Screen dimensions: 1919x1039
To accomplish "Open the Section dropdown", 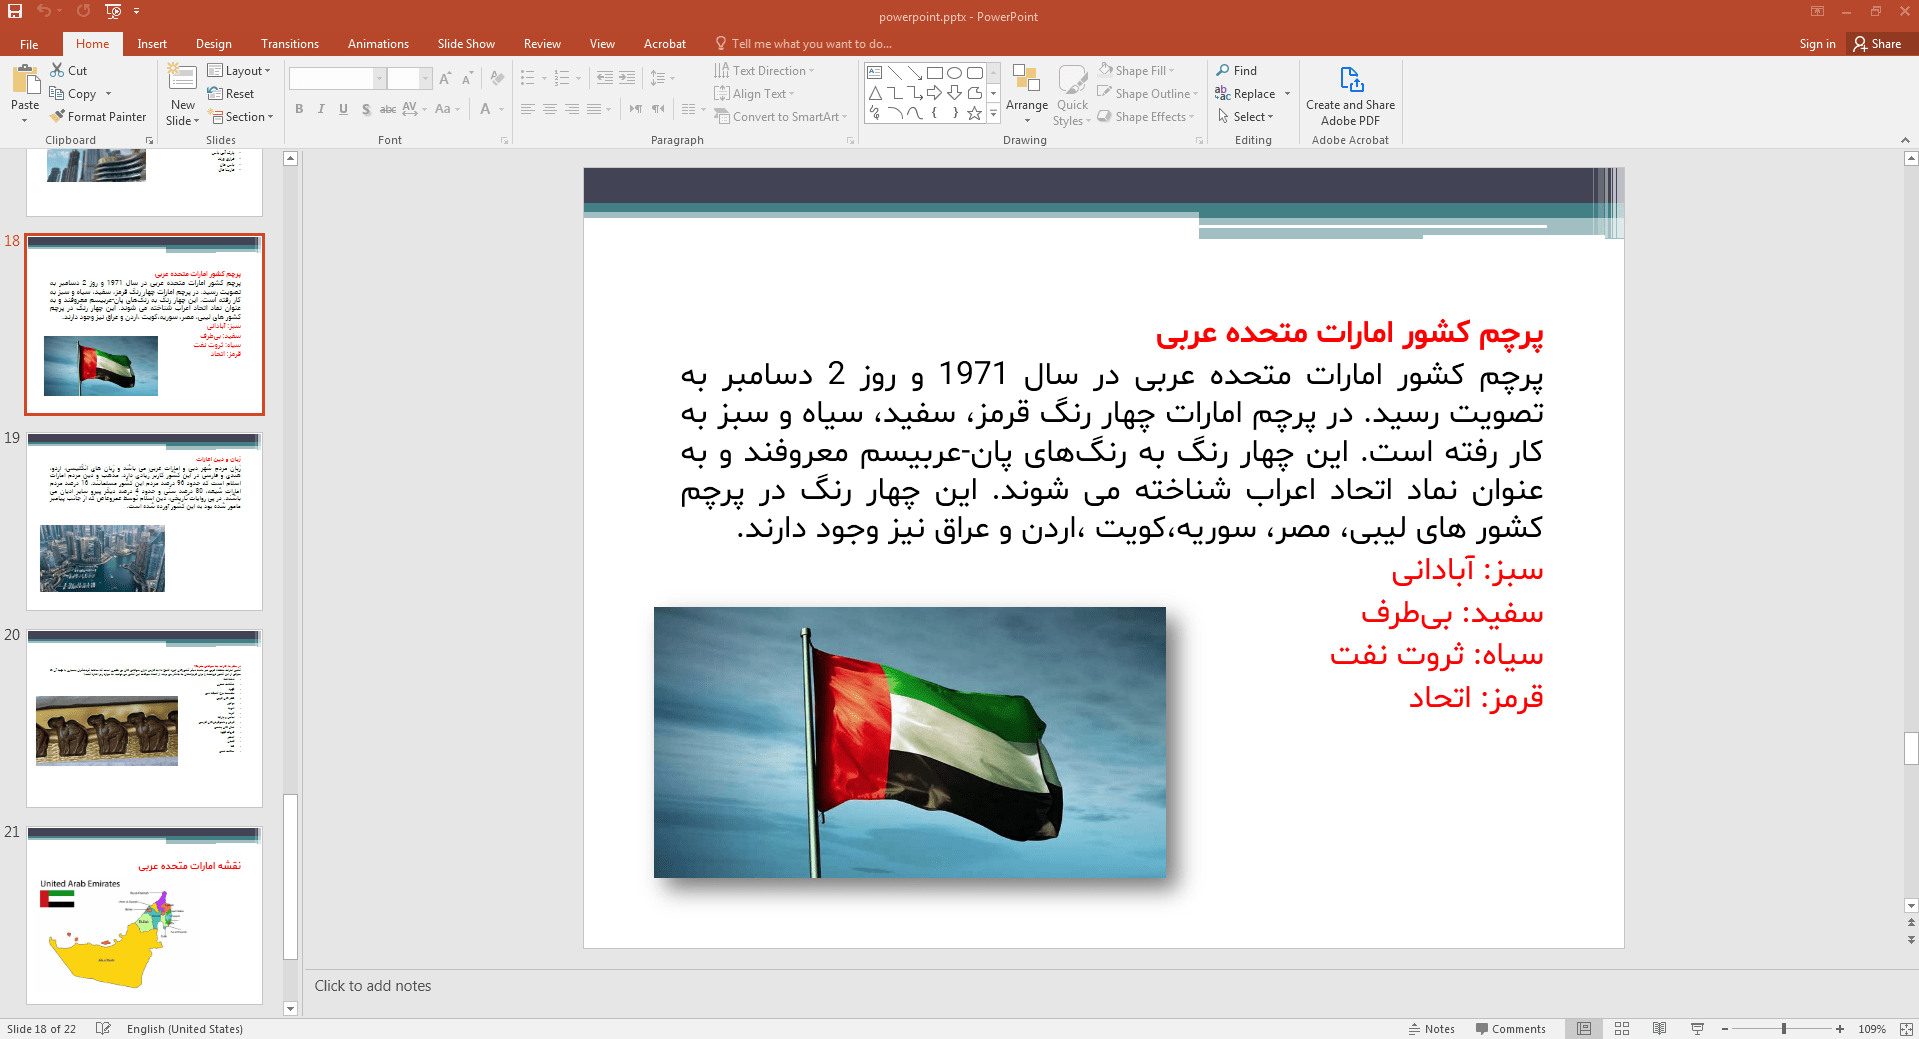I will [x=240, y=117].
